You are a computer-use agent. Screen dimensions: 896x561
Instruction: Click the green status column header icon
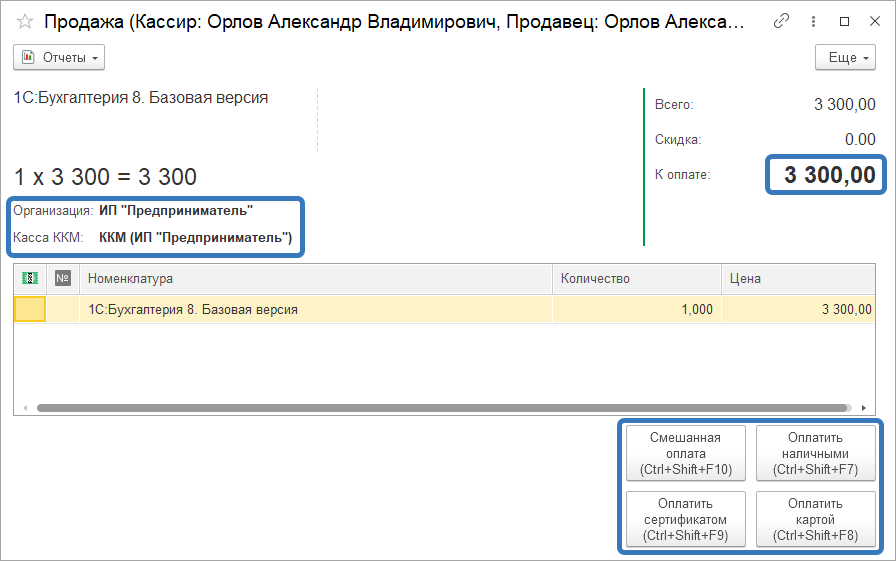pos(30,278)
